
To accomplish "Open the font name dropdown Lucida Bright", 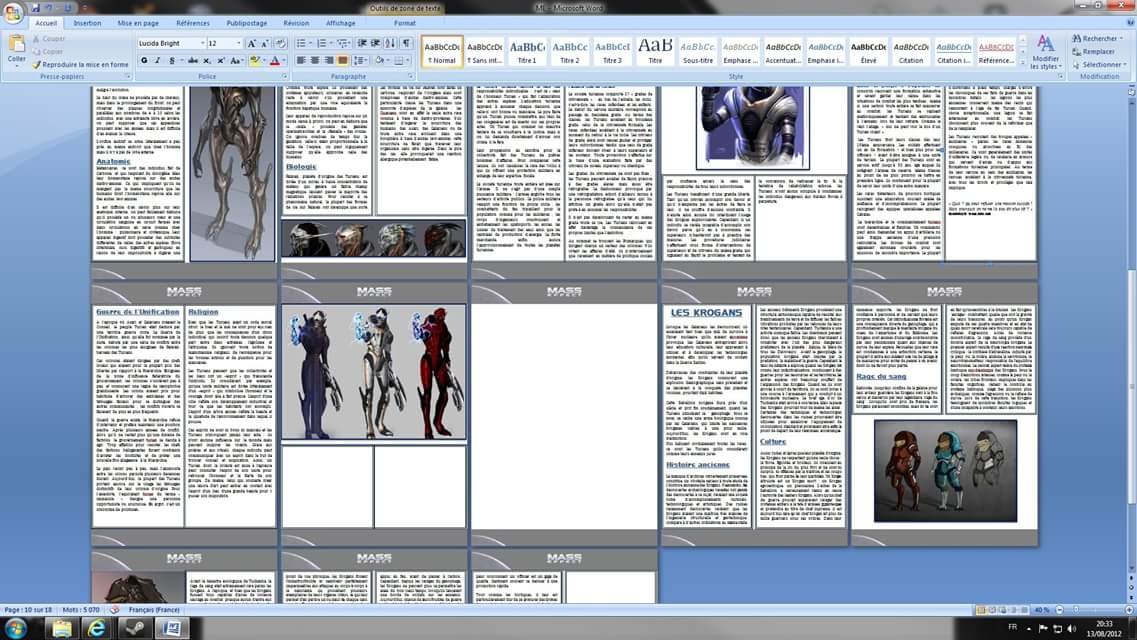I will pyautogui.click(x=202, y=43).
